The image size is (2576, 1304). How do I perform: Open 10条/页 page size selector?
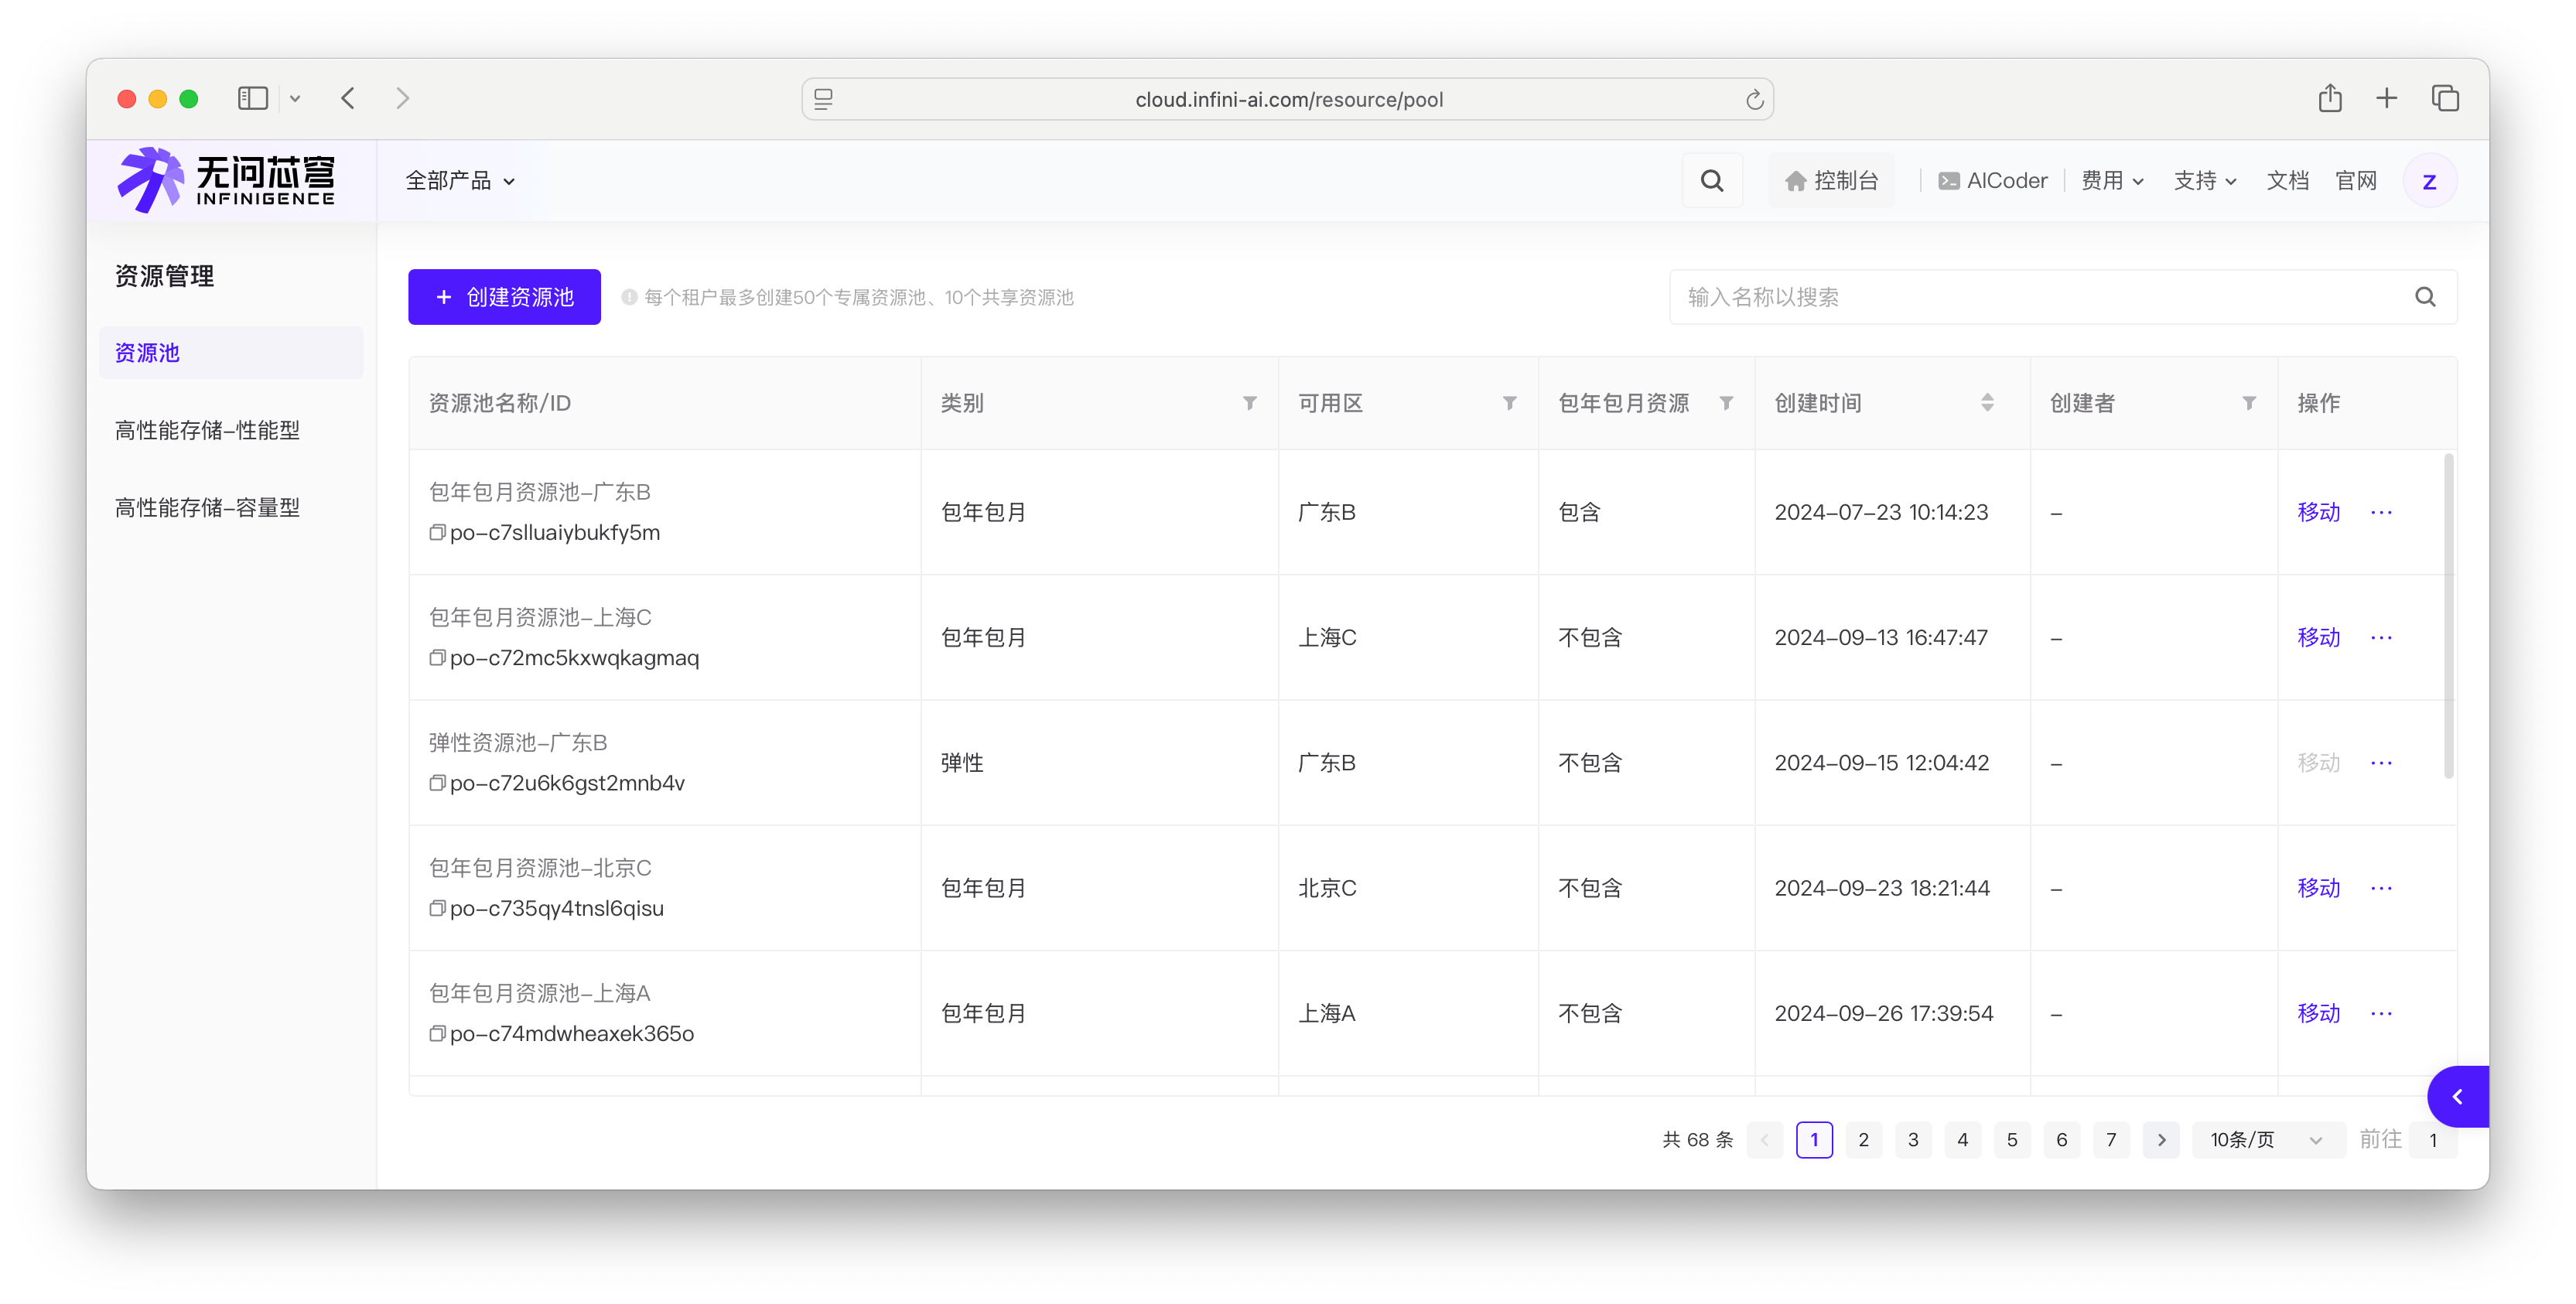pos(2266,1140)
